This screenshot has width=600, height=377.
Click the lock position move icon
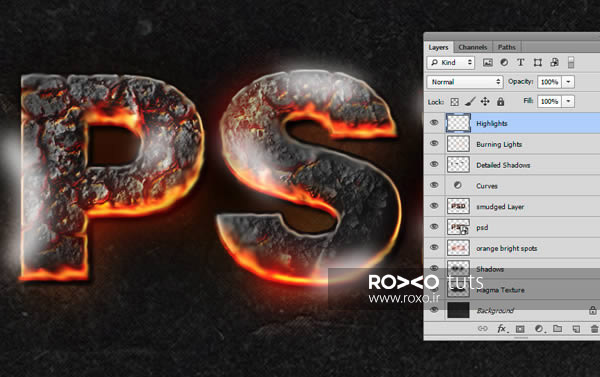pyautogui.click(x=485, y=101)
